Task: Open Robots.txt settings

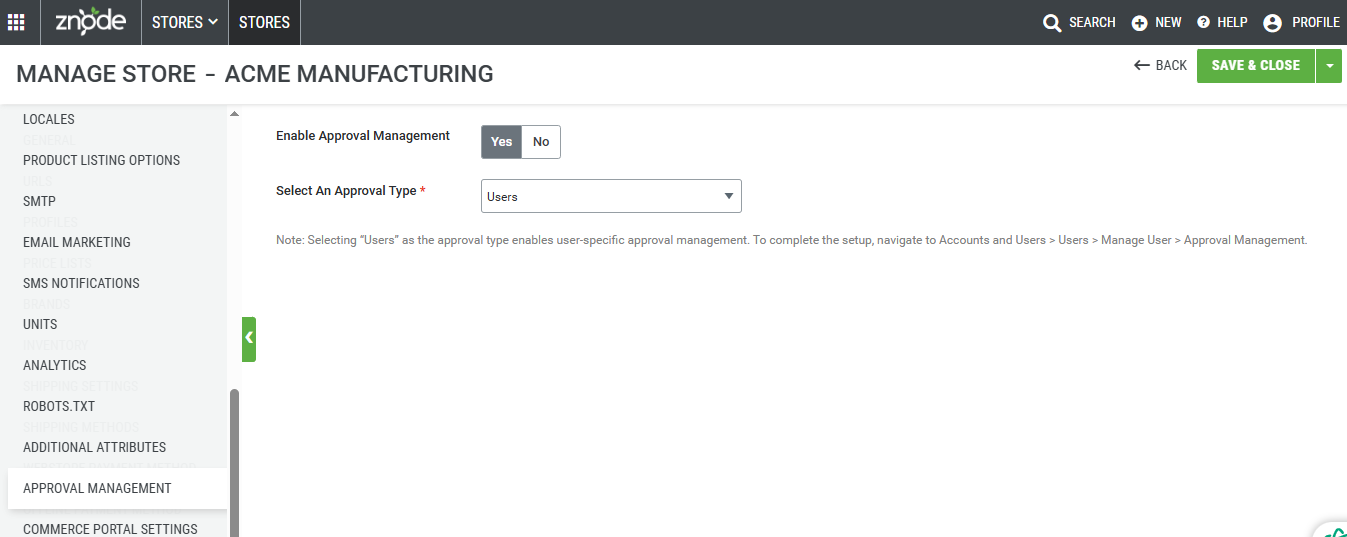Action: click(x=59, y=406)
